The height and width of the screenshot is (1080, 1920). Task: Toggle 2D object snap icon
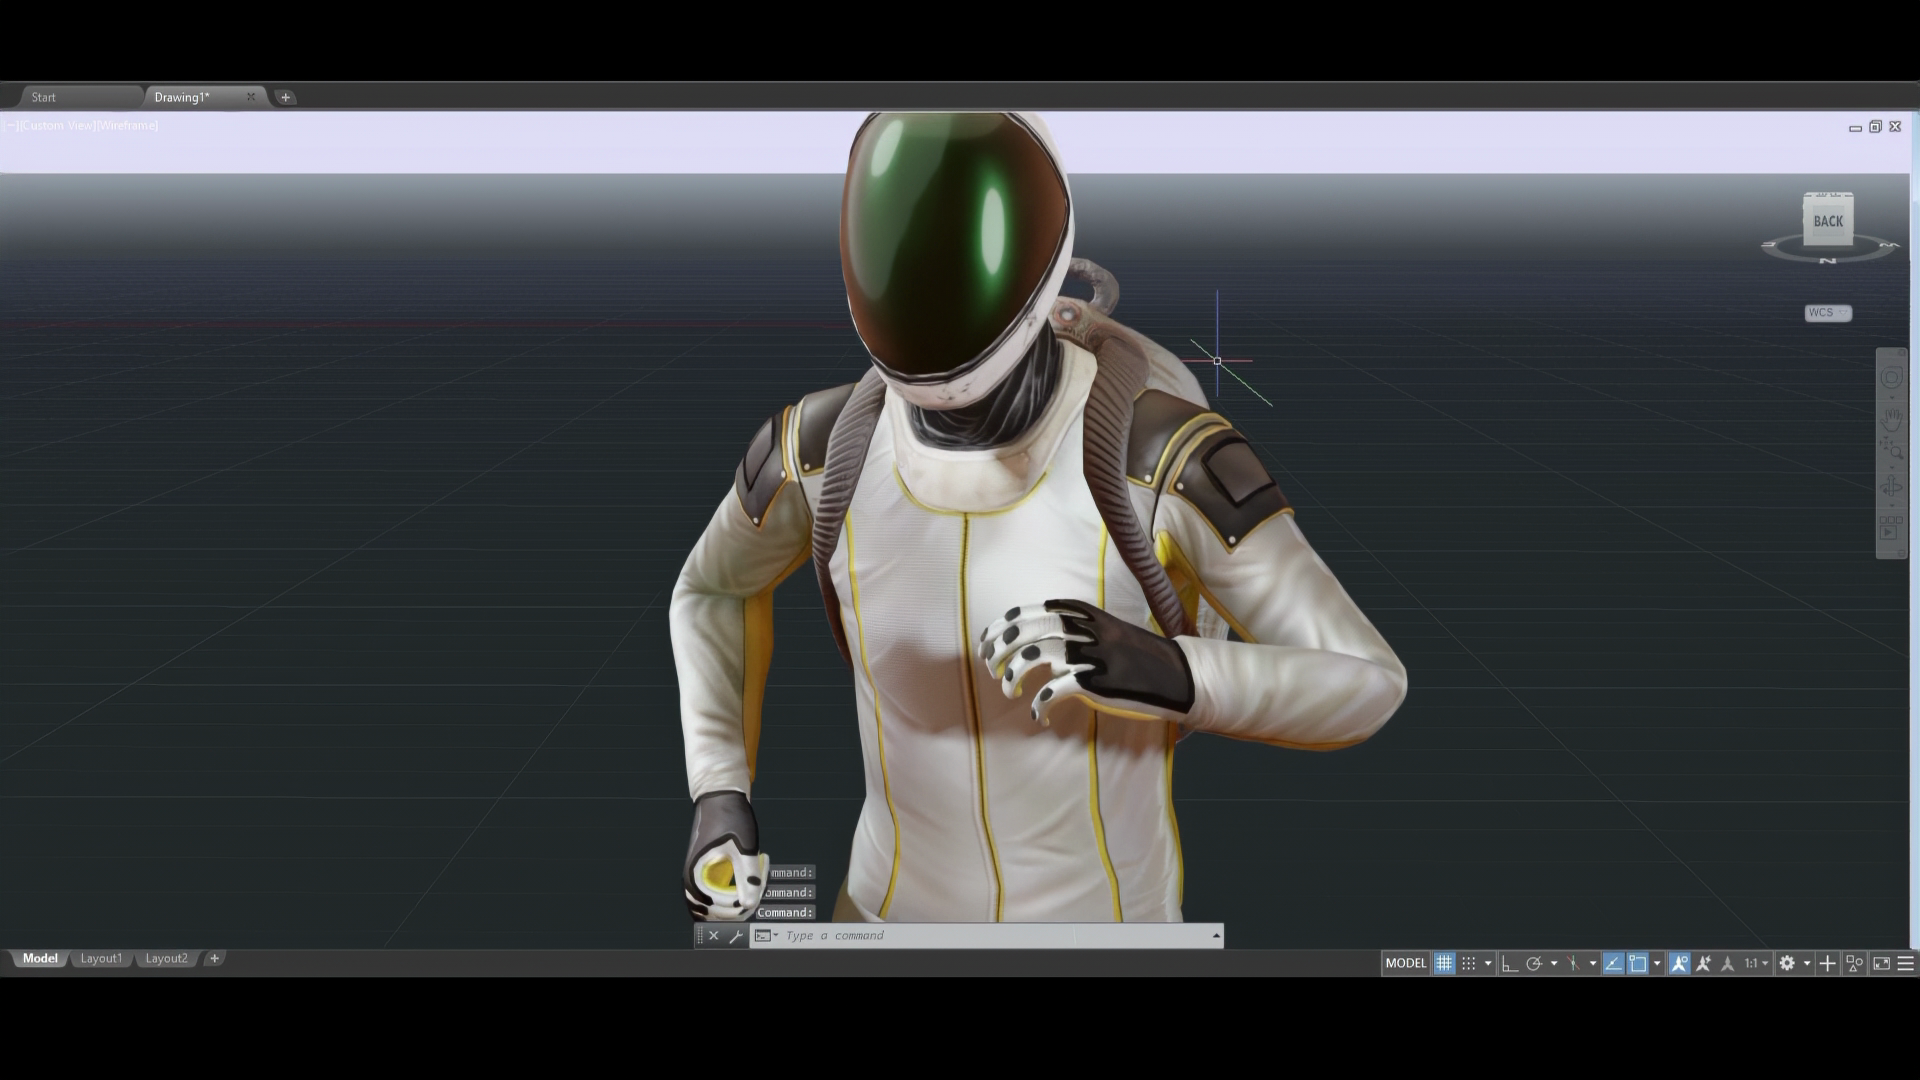[x=1638, y=963]
